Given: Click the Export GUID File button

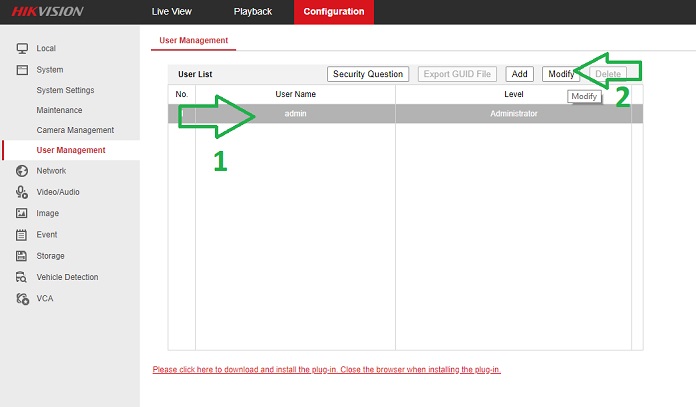Looking at the screenshot, I should [457, 74].
